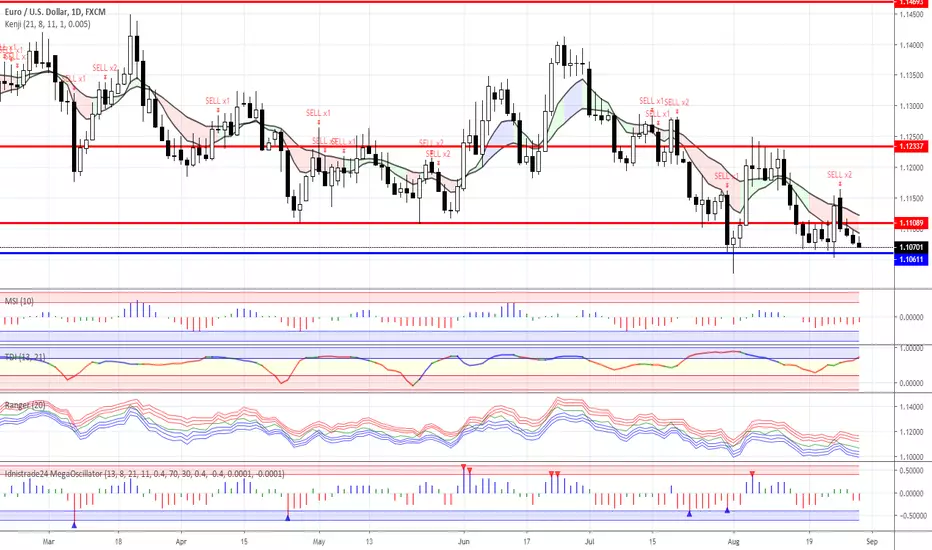Click the May label on time axis

coord(319,542)
